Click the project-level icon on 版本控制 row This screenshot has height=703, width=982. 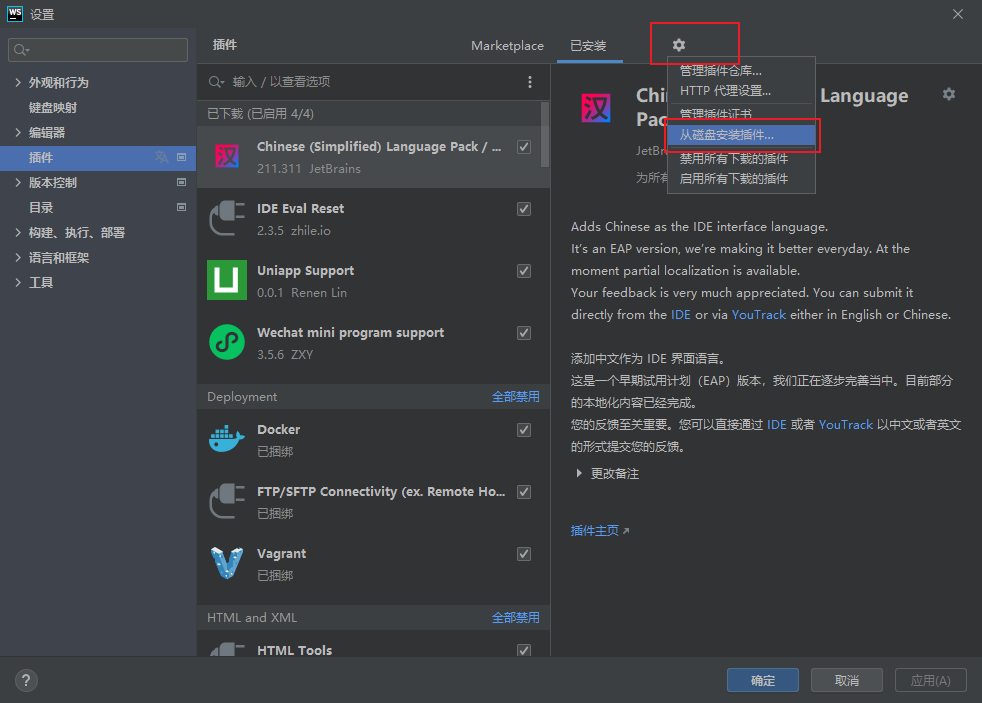(x=182, y=182)
